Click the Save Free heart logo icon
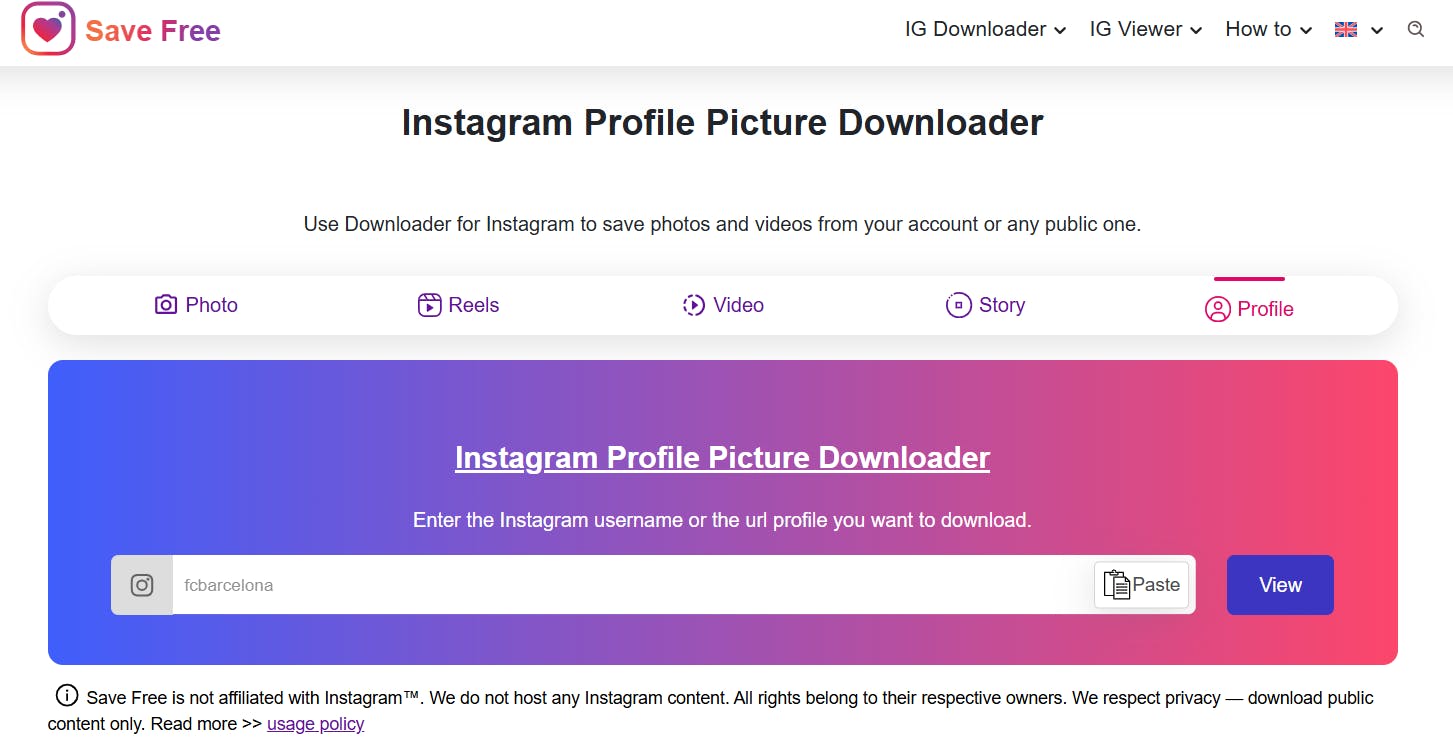This screenshot has height=745, width=1453. (x=48, y=29)
